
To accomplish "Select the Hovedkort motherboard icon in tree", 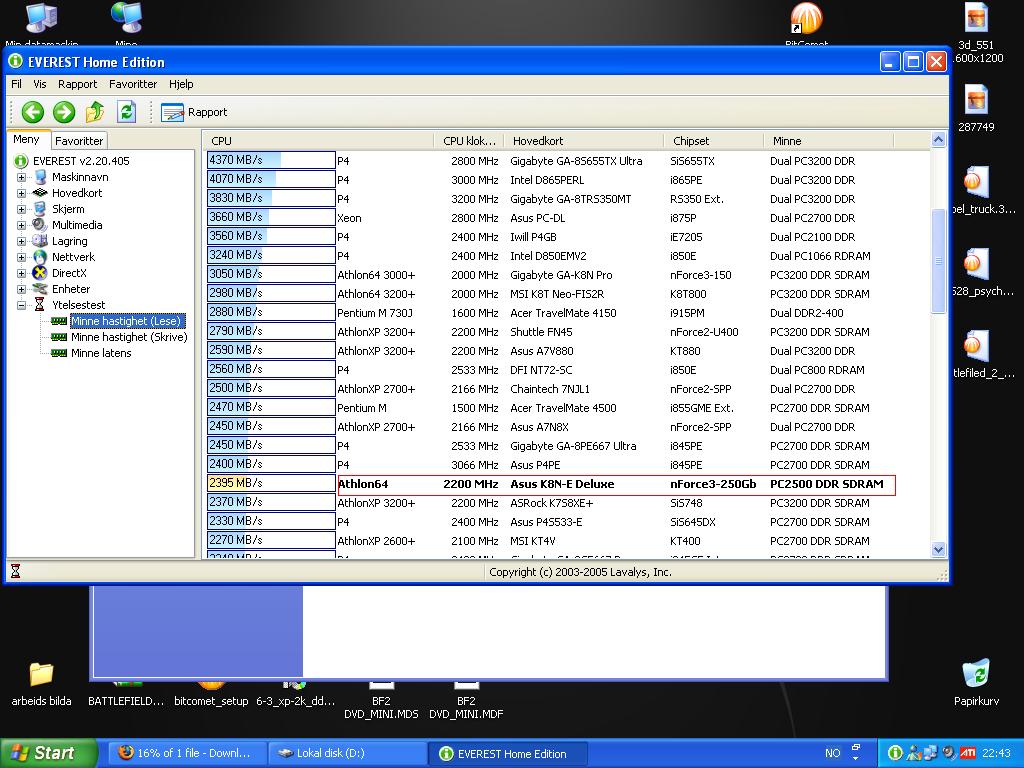I will 40,193.
